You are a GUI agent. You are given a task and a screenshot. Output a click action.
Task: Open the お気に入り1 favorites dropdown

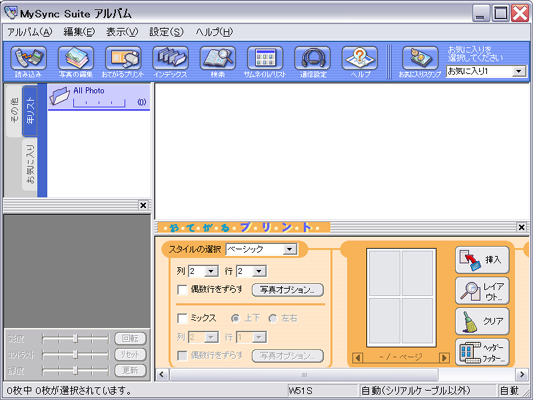(x=486, y=71)
